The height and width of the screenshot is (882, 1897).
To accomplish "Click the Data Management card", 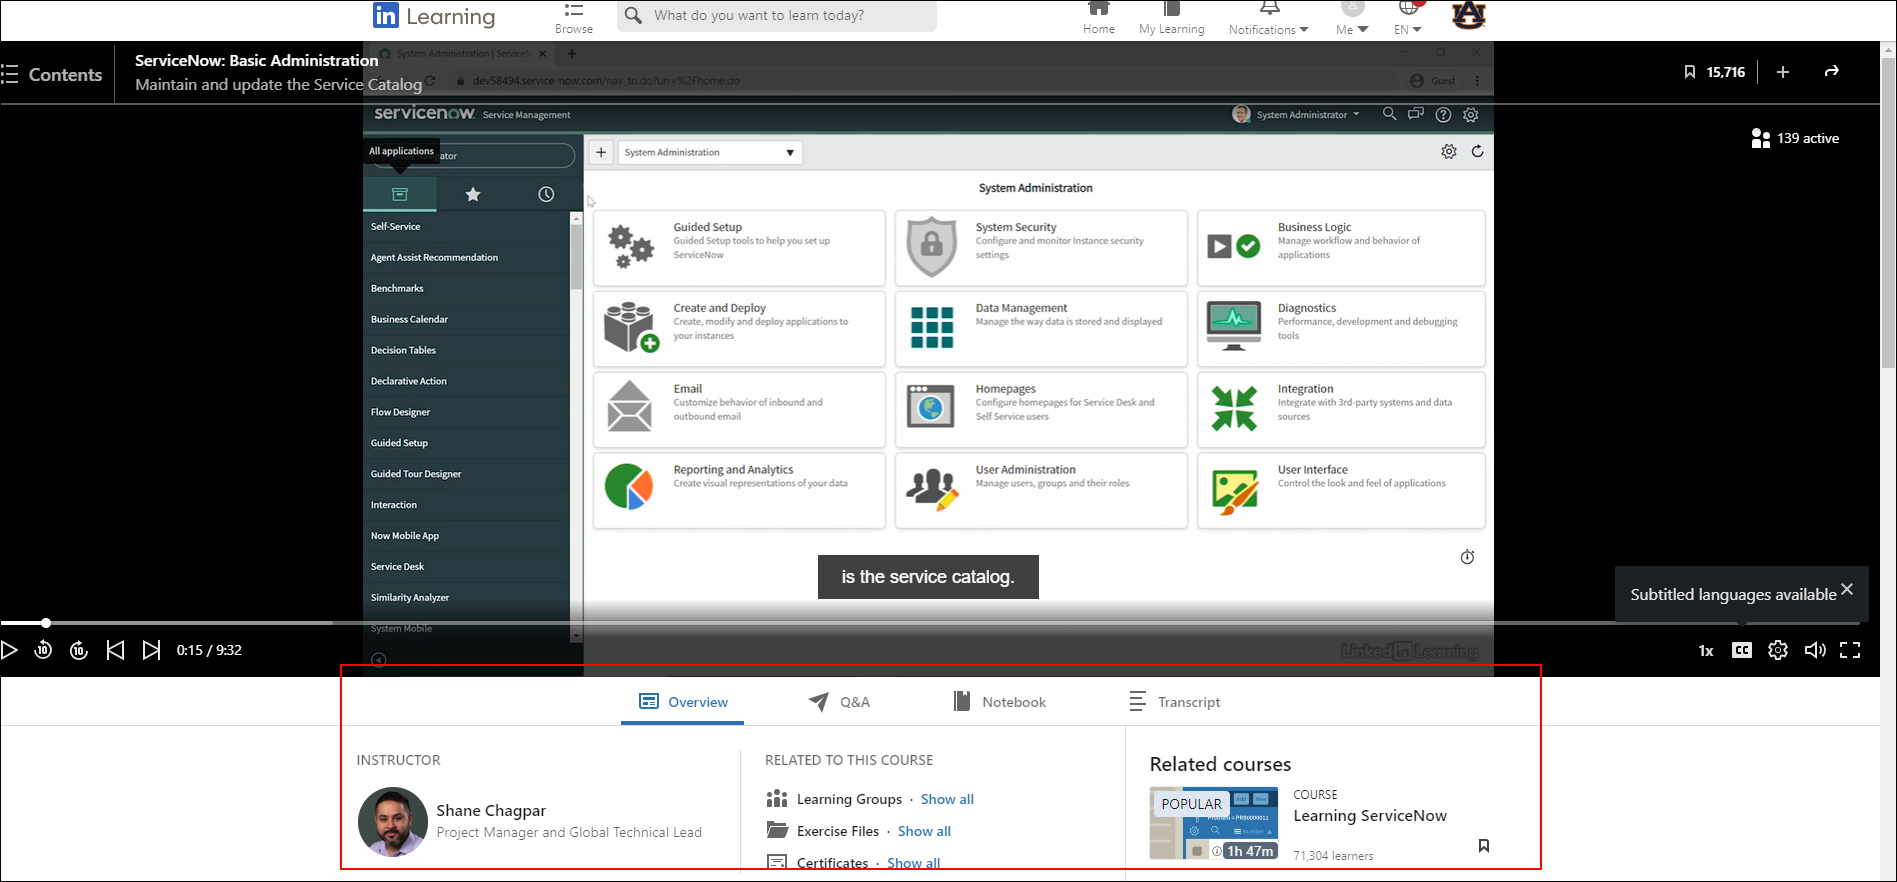I will coord(1041,329).
